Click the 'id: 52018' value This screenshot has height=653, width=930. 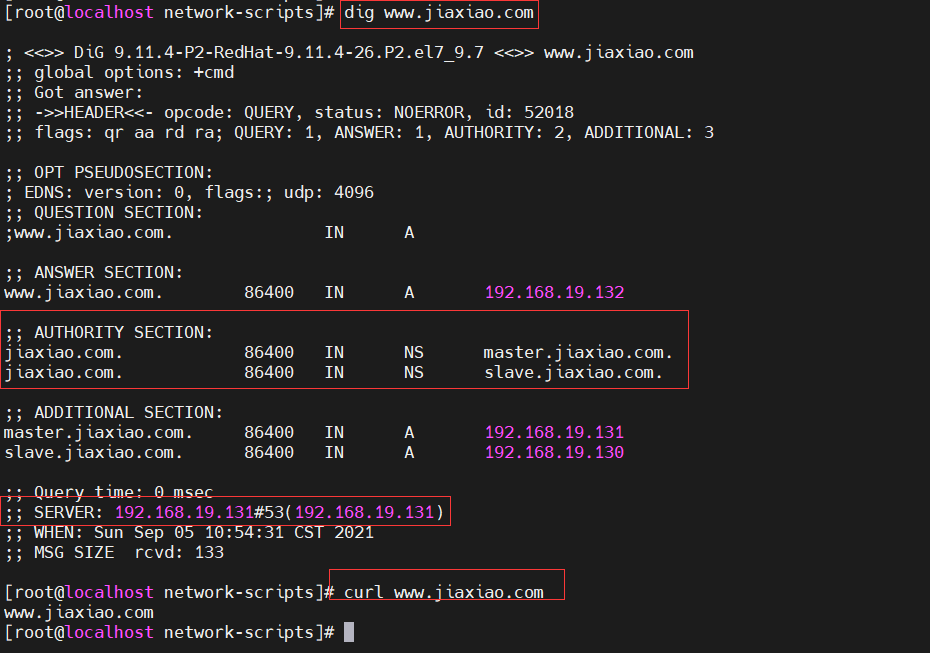click(530, 113)
